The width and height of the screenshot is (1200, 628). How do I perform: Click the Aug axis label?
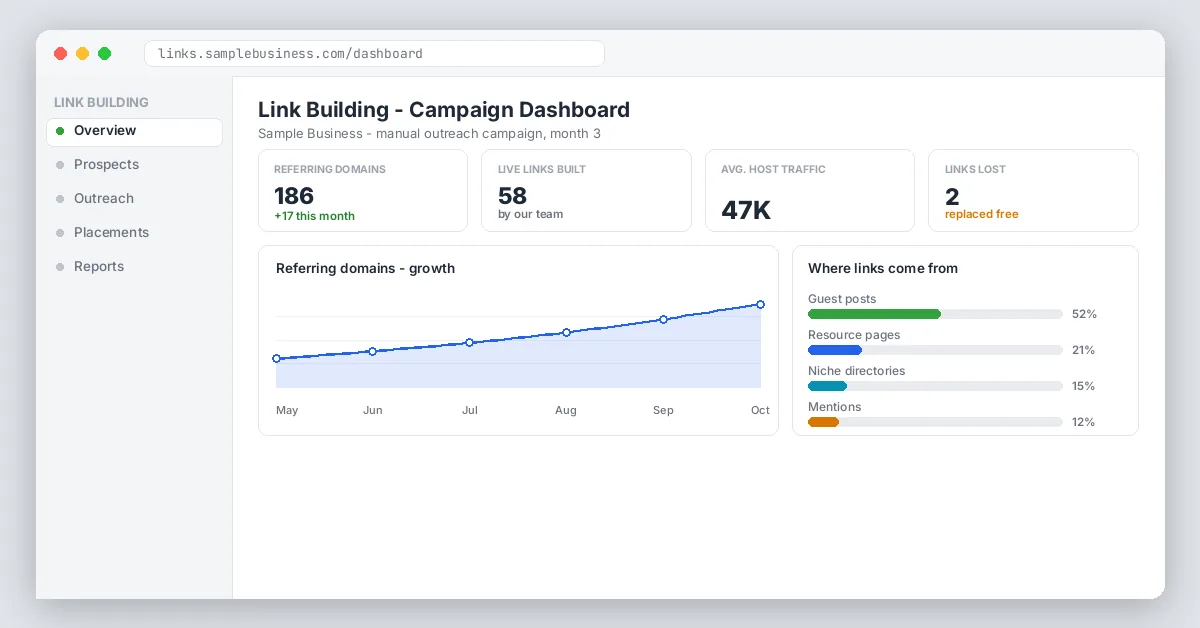tap(566, 410)
